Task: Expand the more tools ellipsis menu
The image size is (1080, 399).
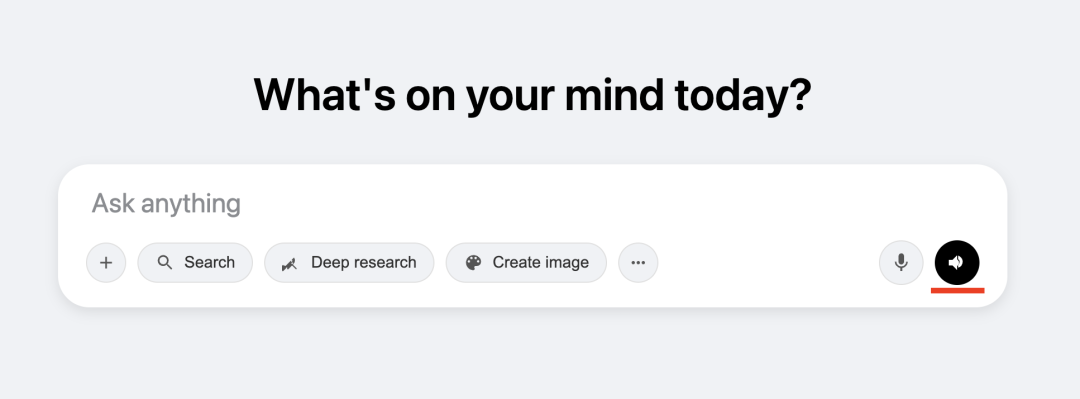Action: 638,263
